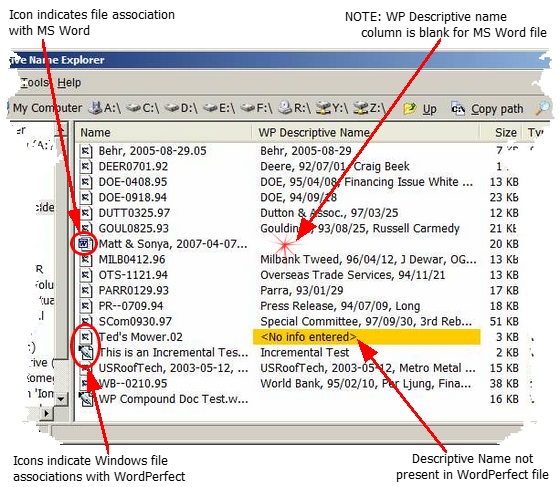Click WordPerfect icon of MILB0412.96
The height and width of the screenshot is (487, 560).
tap(86, 260)
